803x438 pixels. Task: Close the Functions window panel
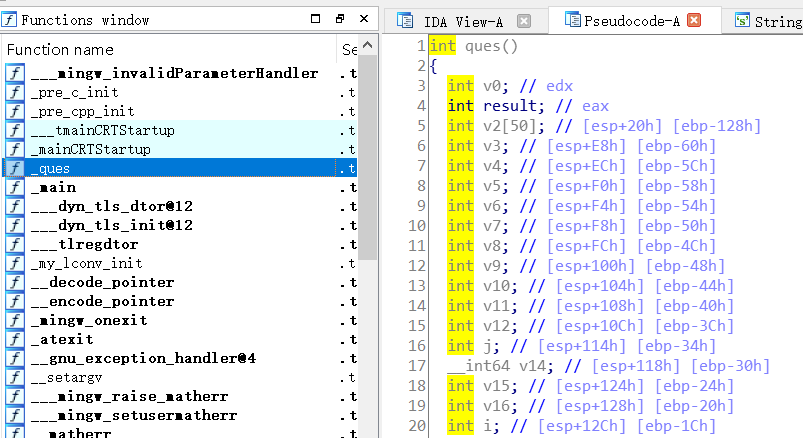point(364,19)
